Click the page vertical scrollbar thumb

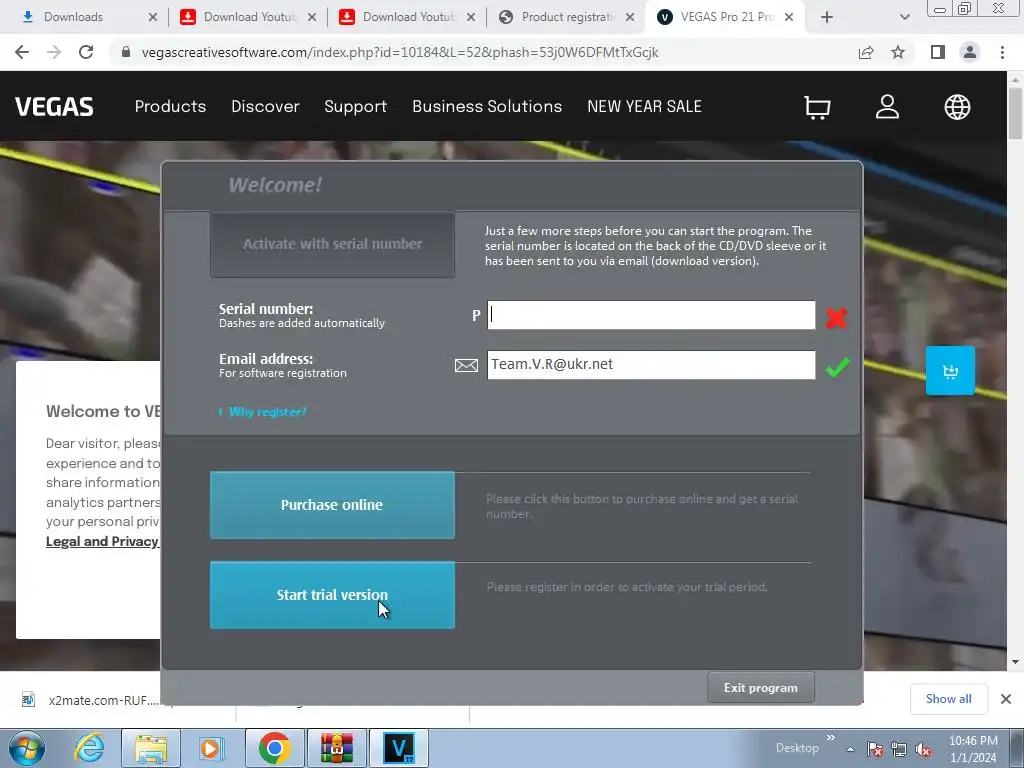(x=1015, y=112)
